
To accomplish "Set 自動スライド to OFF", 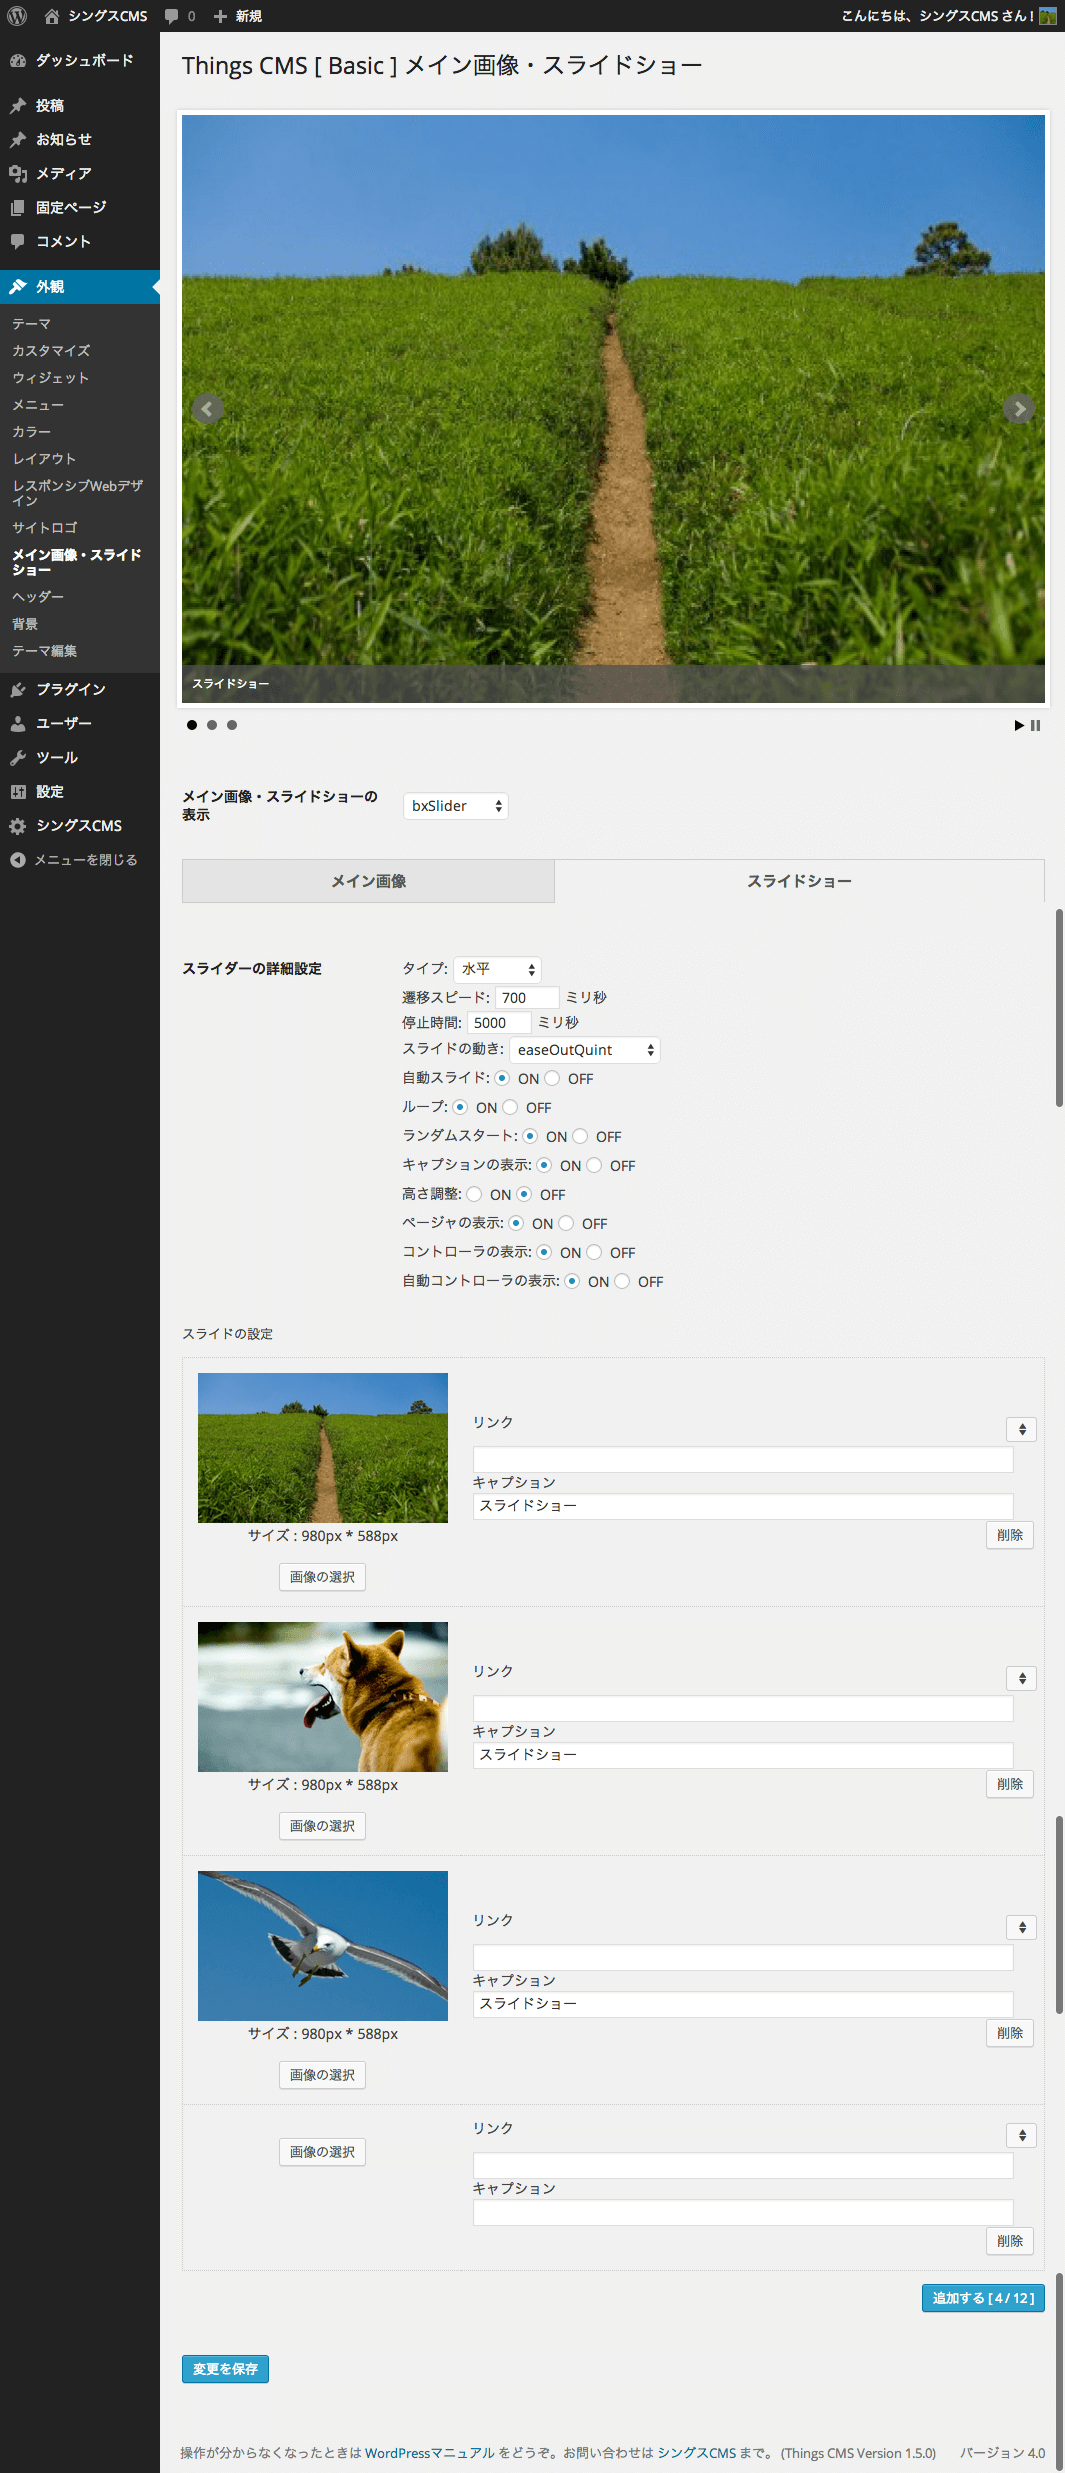I will point(552,1078).
